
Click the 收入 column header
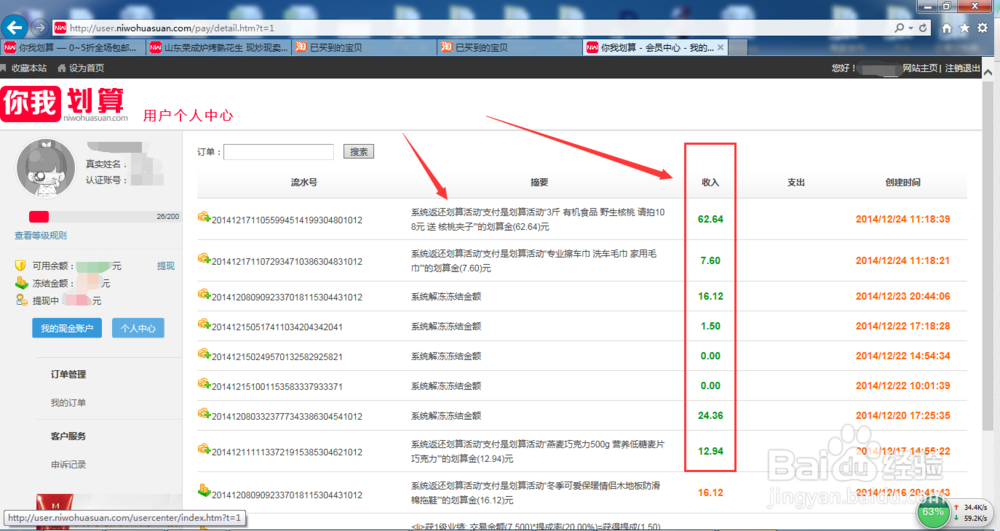click(710, 182)
